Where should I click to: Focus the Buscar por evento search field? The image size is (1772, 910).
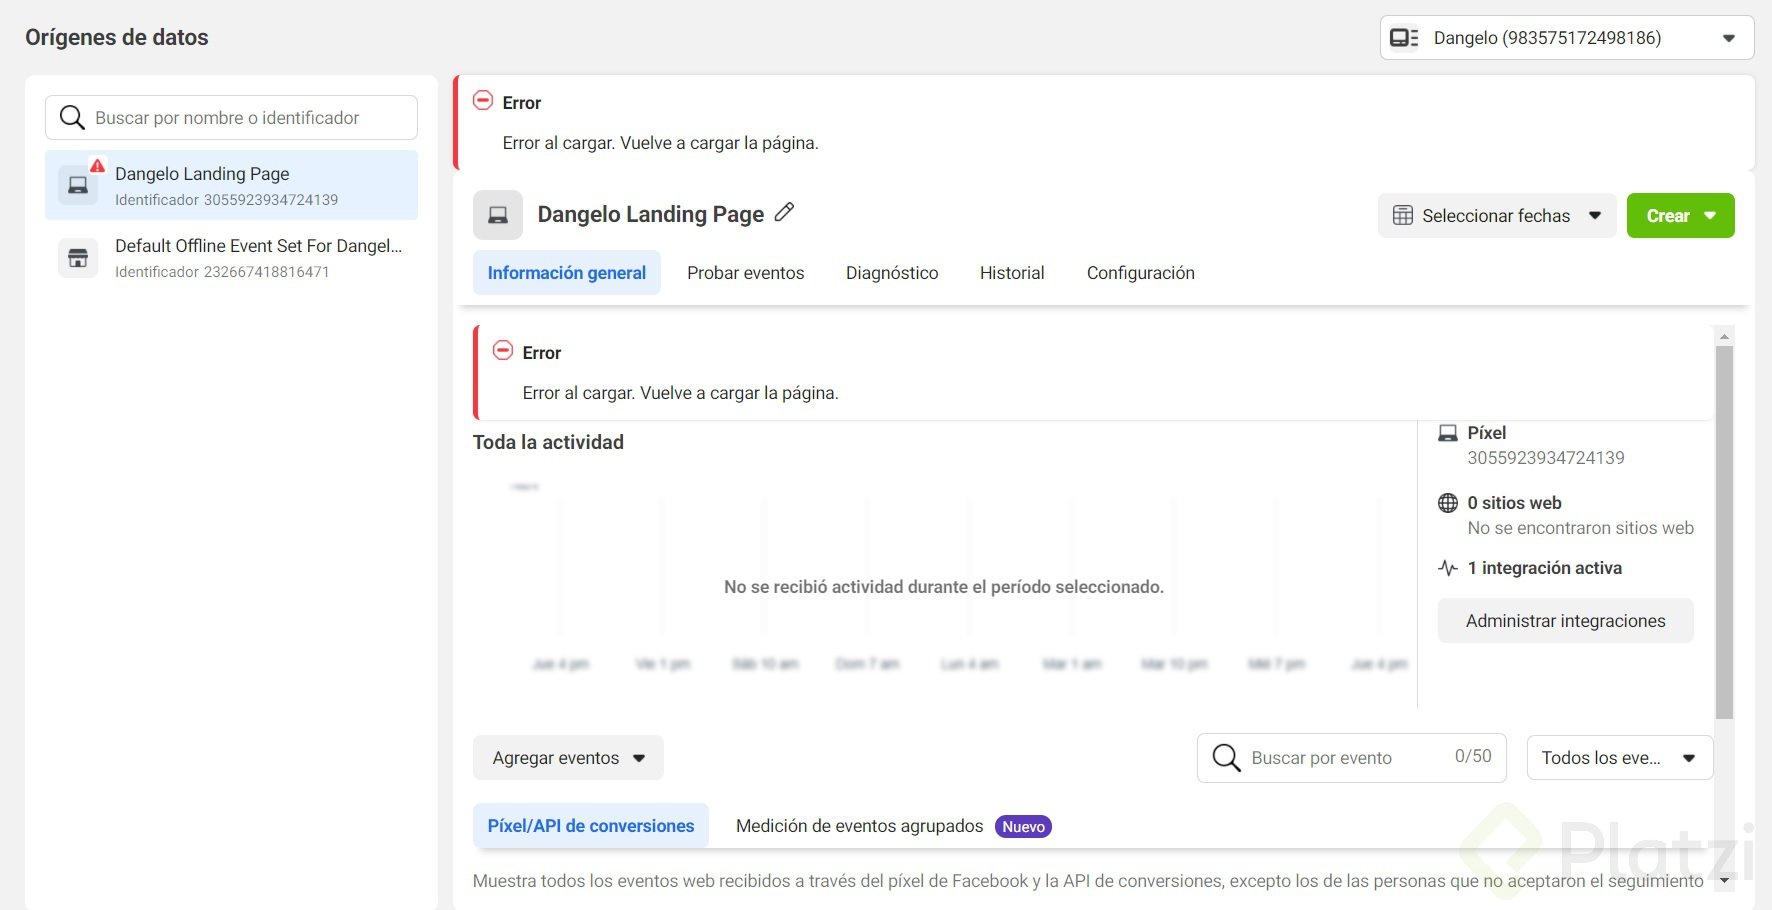1352,758
